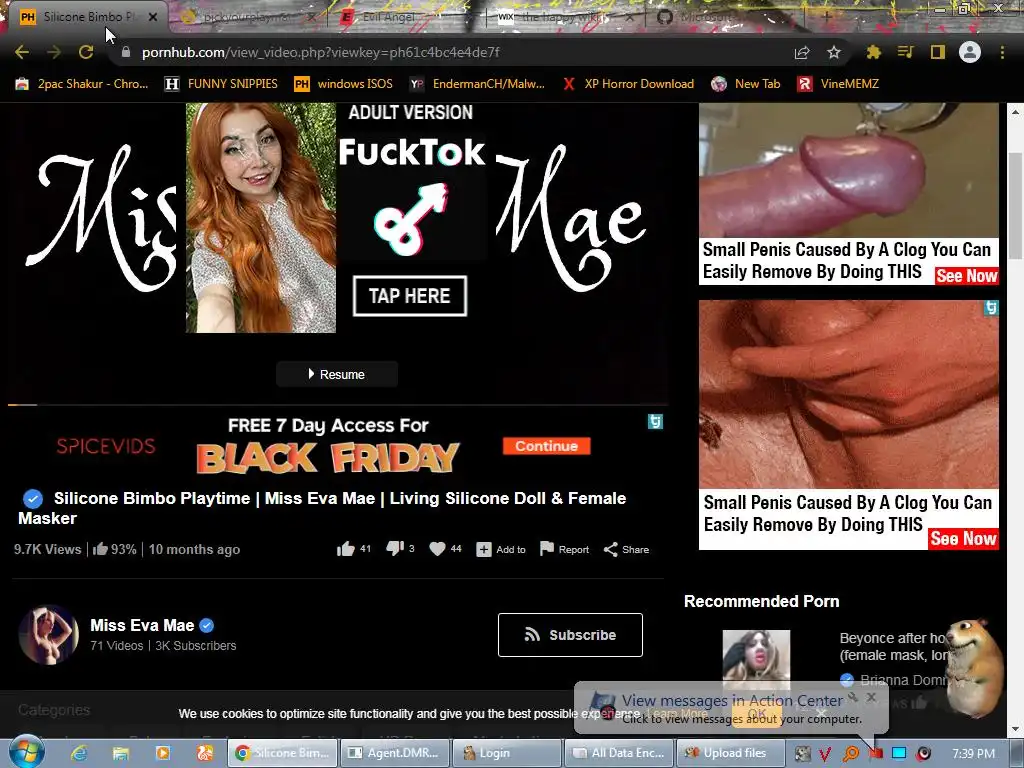Open Windows Explorer folder on taskbar
The image size is (1024, 768).
(x=121, y=753)
